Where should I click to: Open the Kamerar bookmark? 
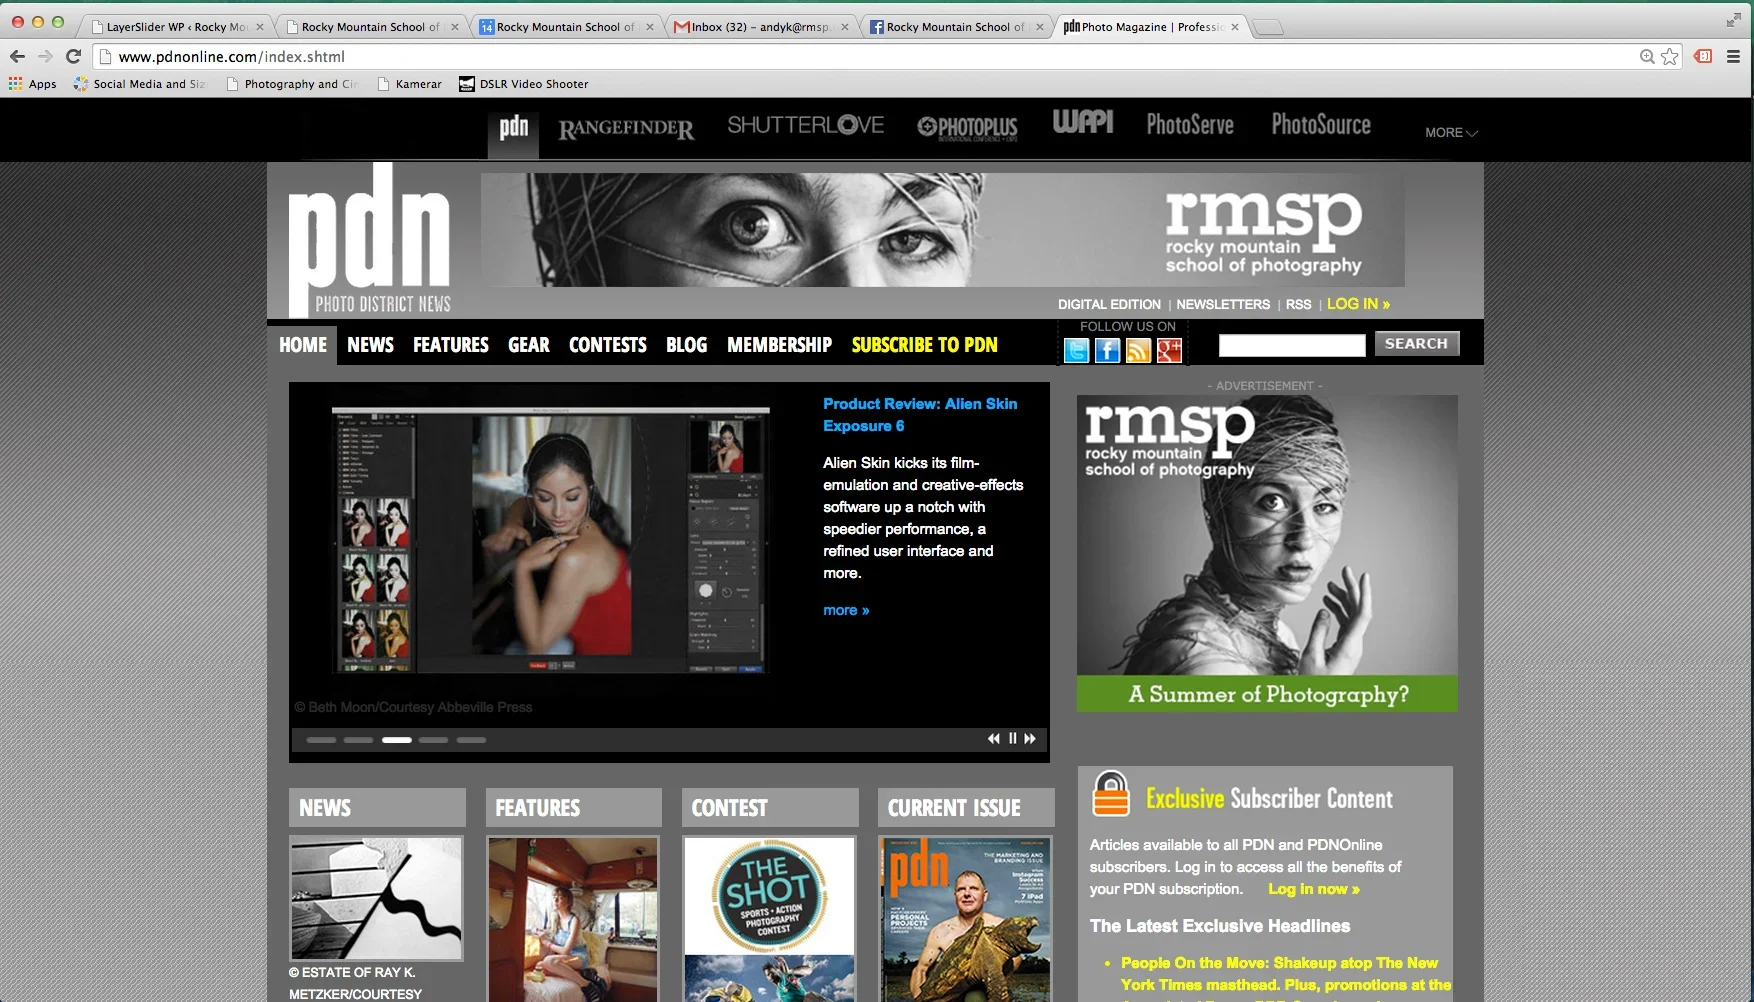(410, 84)
